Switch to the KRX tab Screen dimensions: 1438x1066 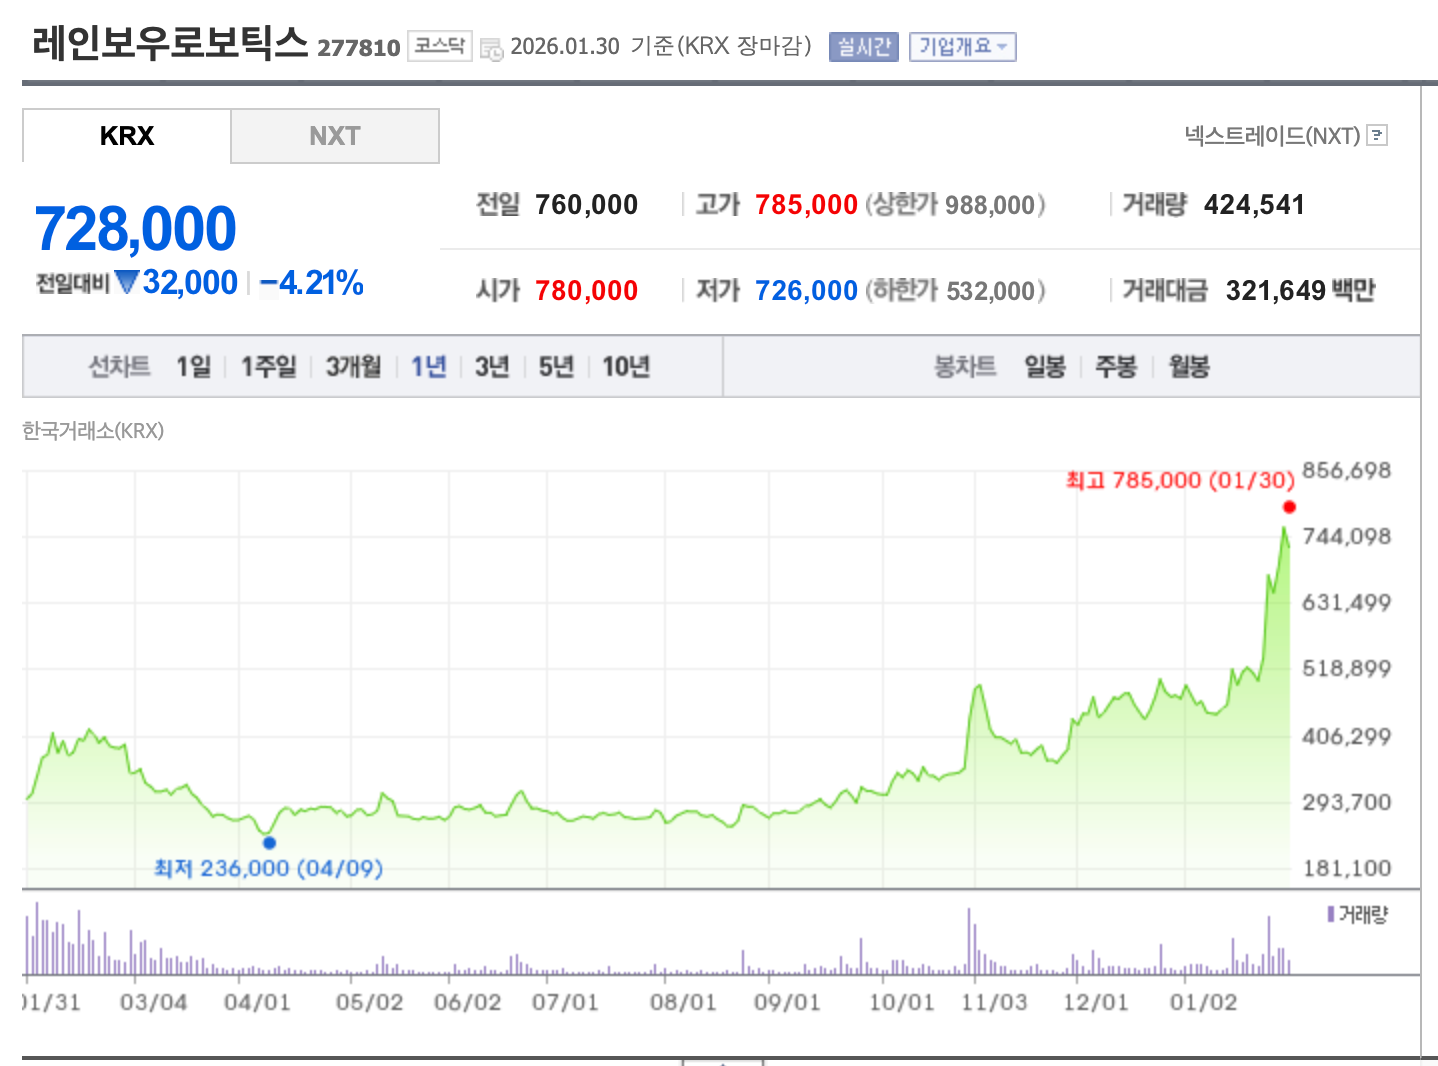(127, 136)
